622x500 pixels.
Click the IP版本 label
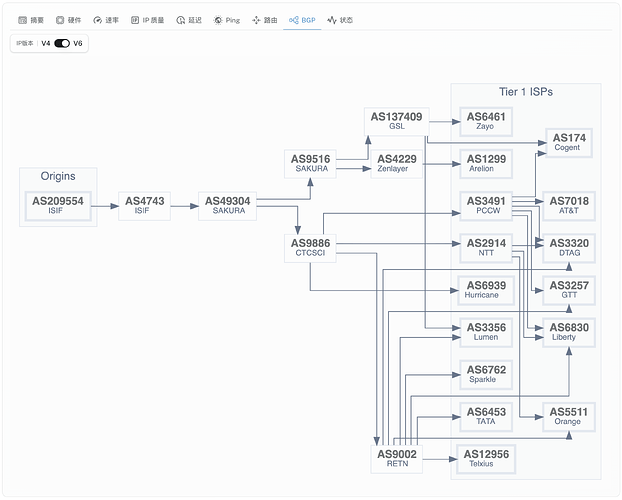[x=25, y=43]
